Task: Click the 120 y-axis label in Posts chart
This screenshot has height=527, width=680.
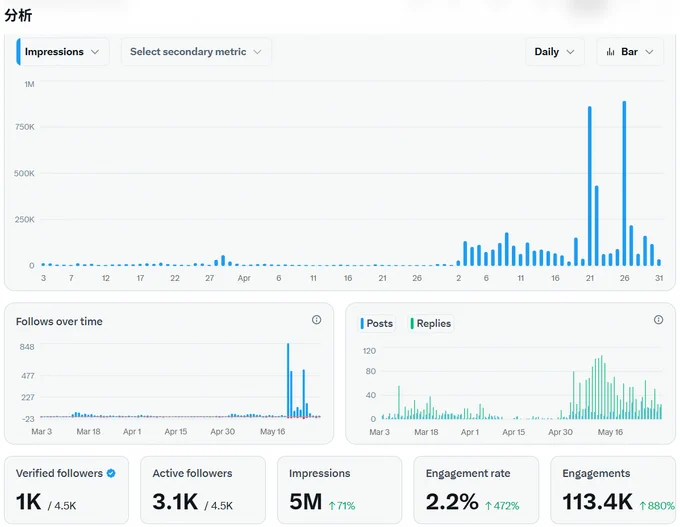Action: pos(369,350)
